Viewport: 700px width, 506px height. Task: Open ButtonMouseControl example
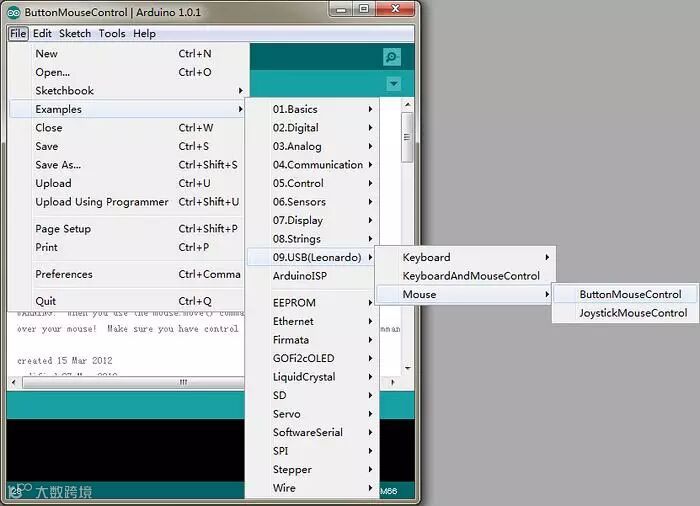click(x=625, y=295)
